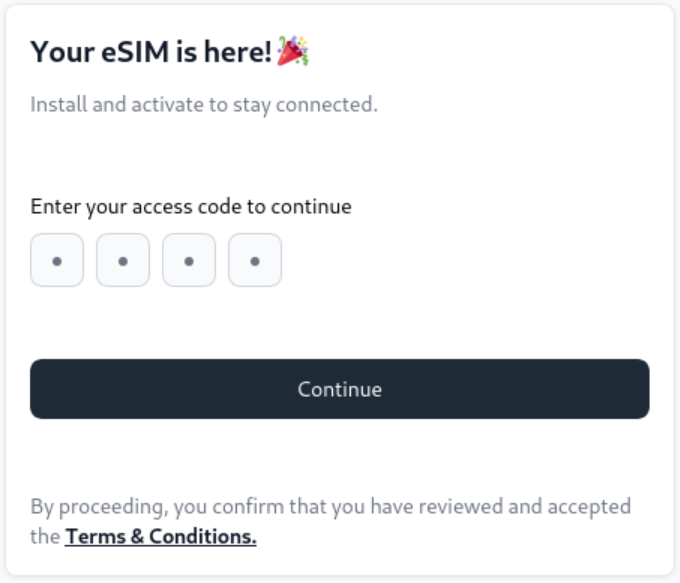Image resolution: width=680 pixels, height=583 pixels.
Task: Click the "Enter your access code" label
Action: tap(191, 207)
